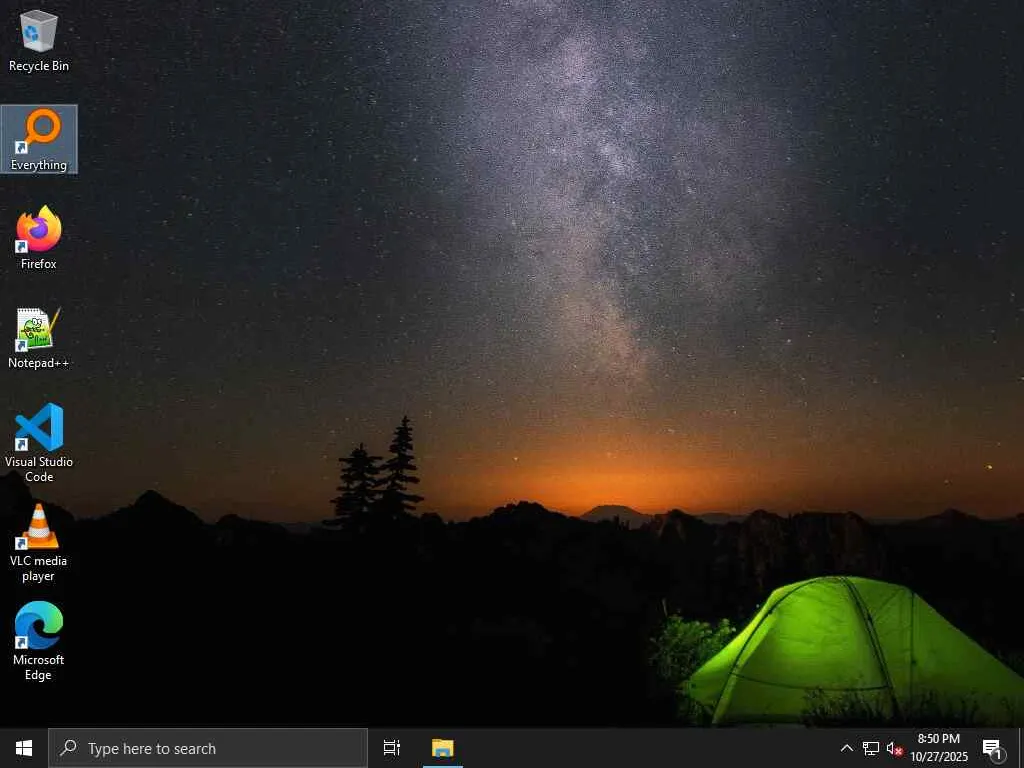Show hidden system tray icons
The height and width of the screenshot is (768, 1024).
(x=846, y=748)
